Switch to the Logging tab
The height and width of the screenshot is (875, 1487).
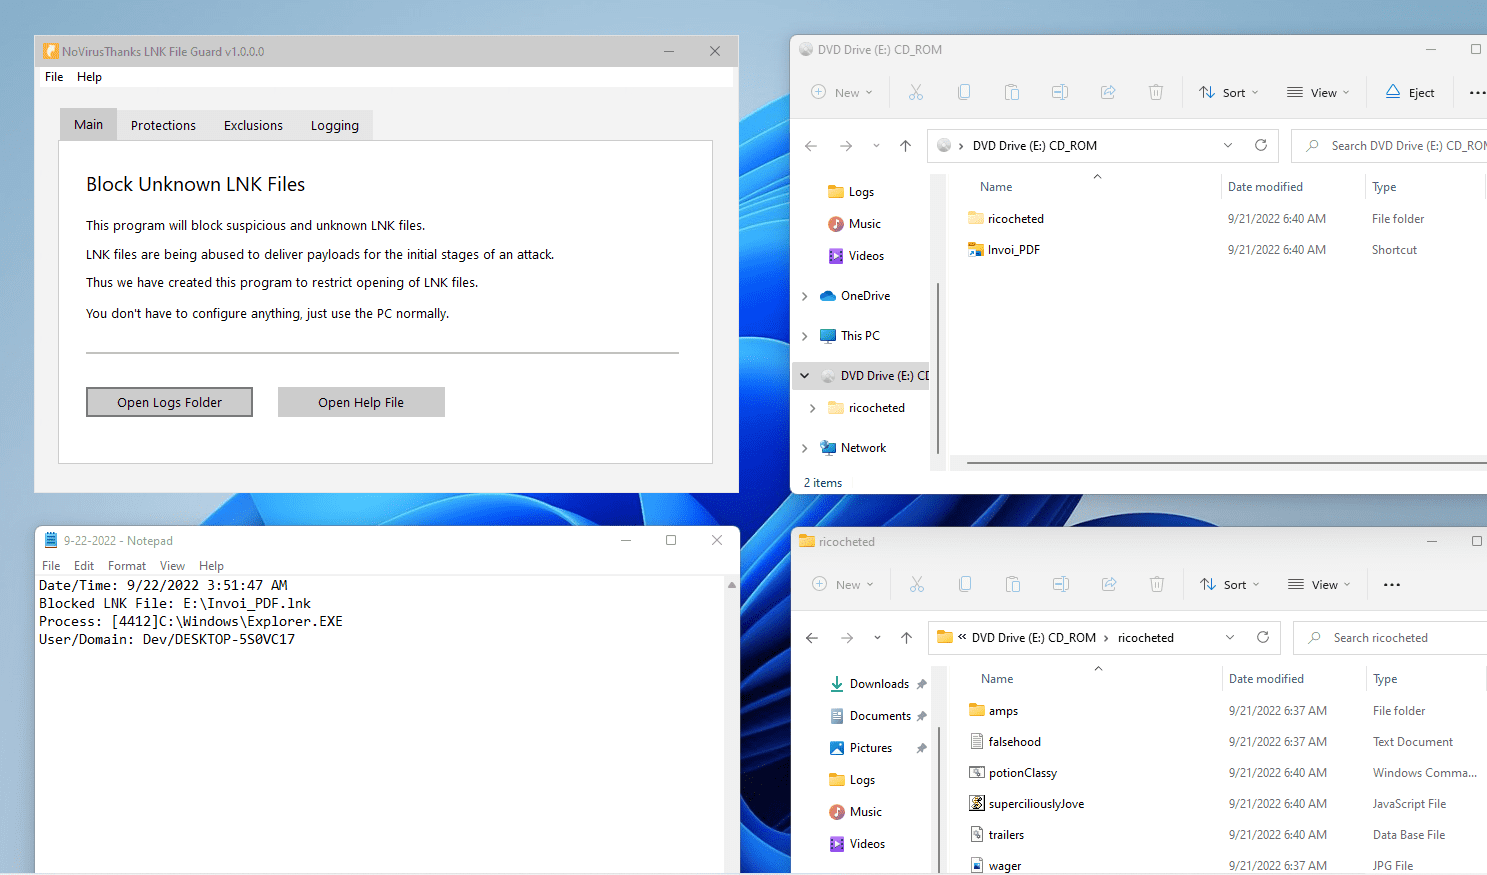tap(334, 125)
